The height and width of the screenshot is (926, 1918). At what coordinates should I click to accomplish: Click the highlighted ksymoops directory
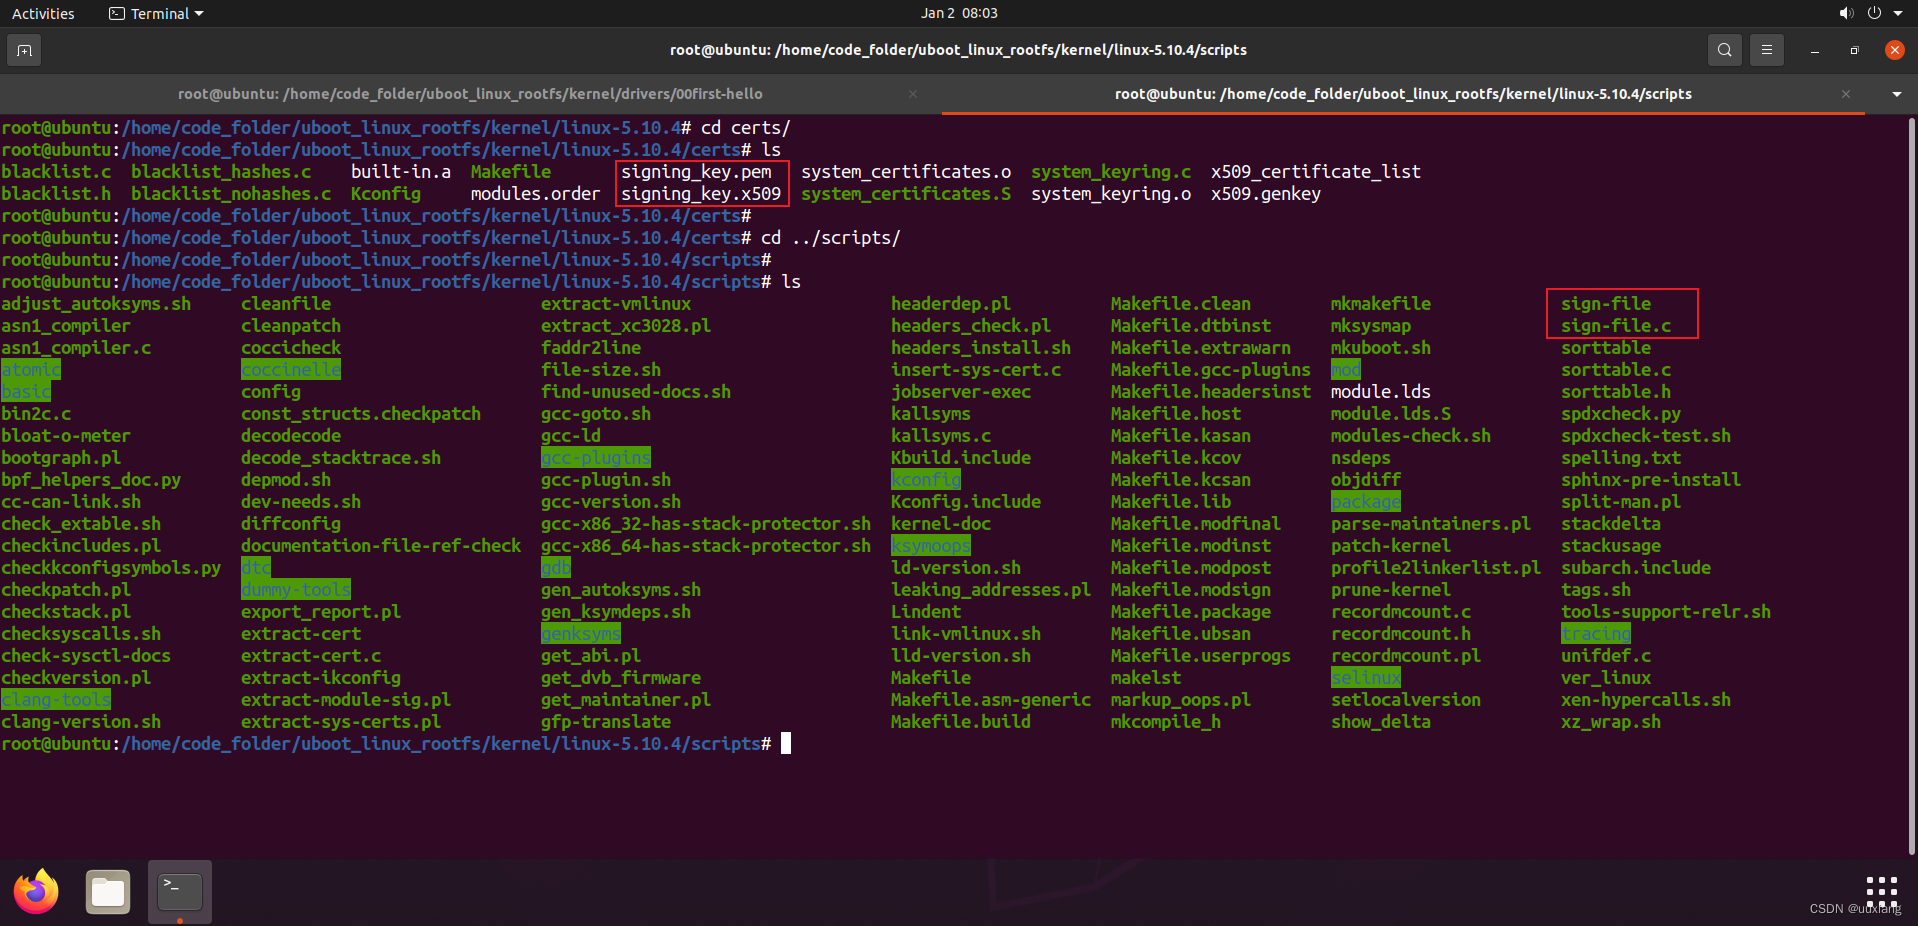click(931, 546)
